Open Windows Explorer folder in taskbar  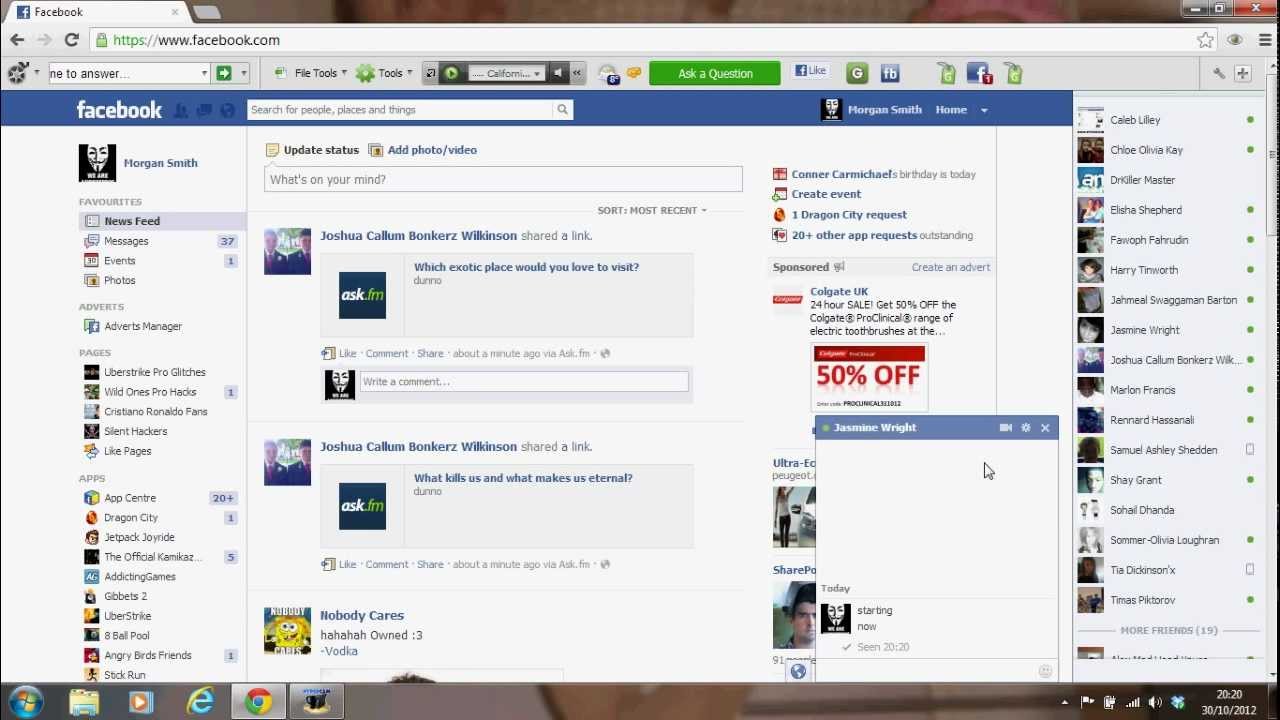point(84,702)
